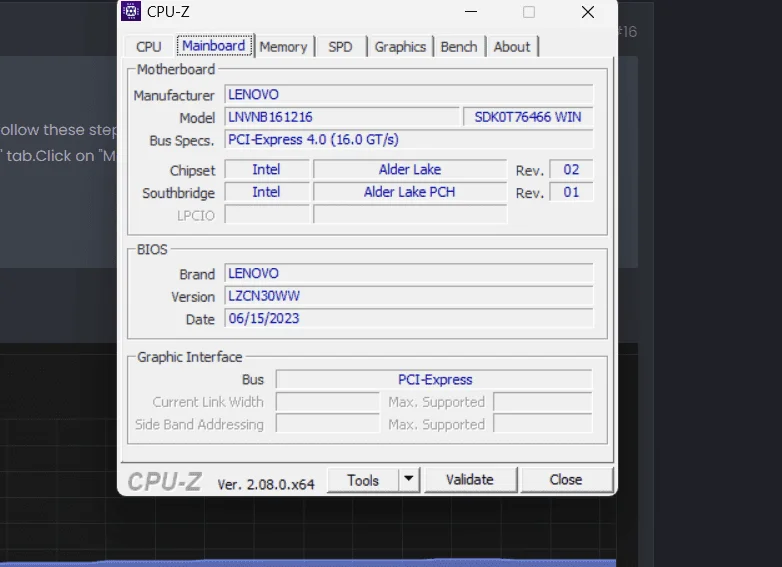Click the Model value LNVNB161216

[342, 117]
